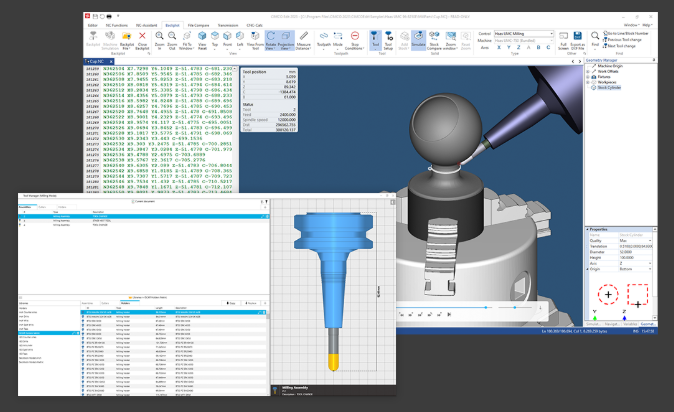
Task: Click the Zoom In magnifier icon
Action: (x=159, y=36)
